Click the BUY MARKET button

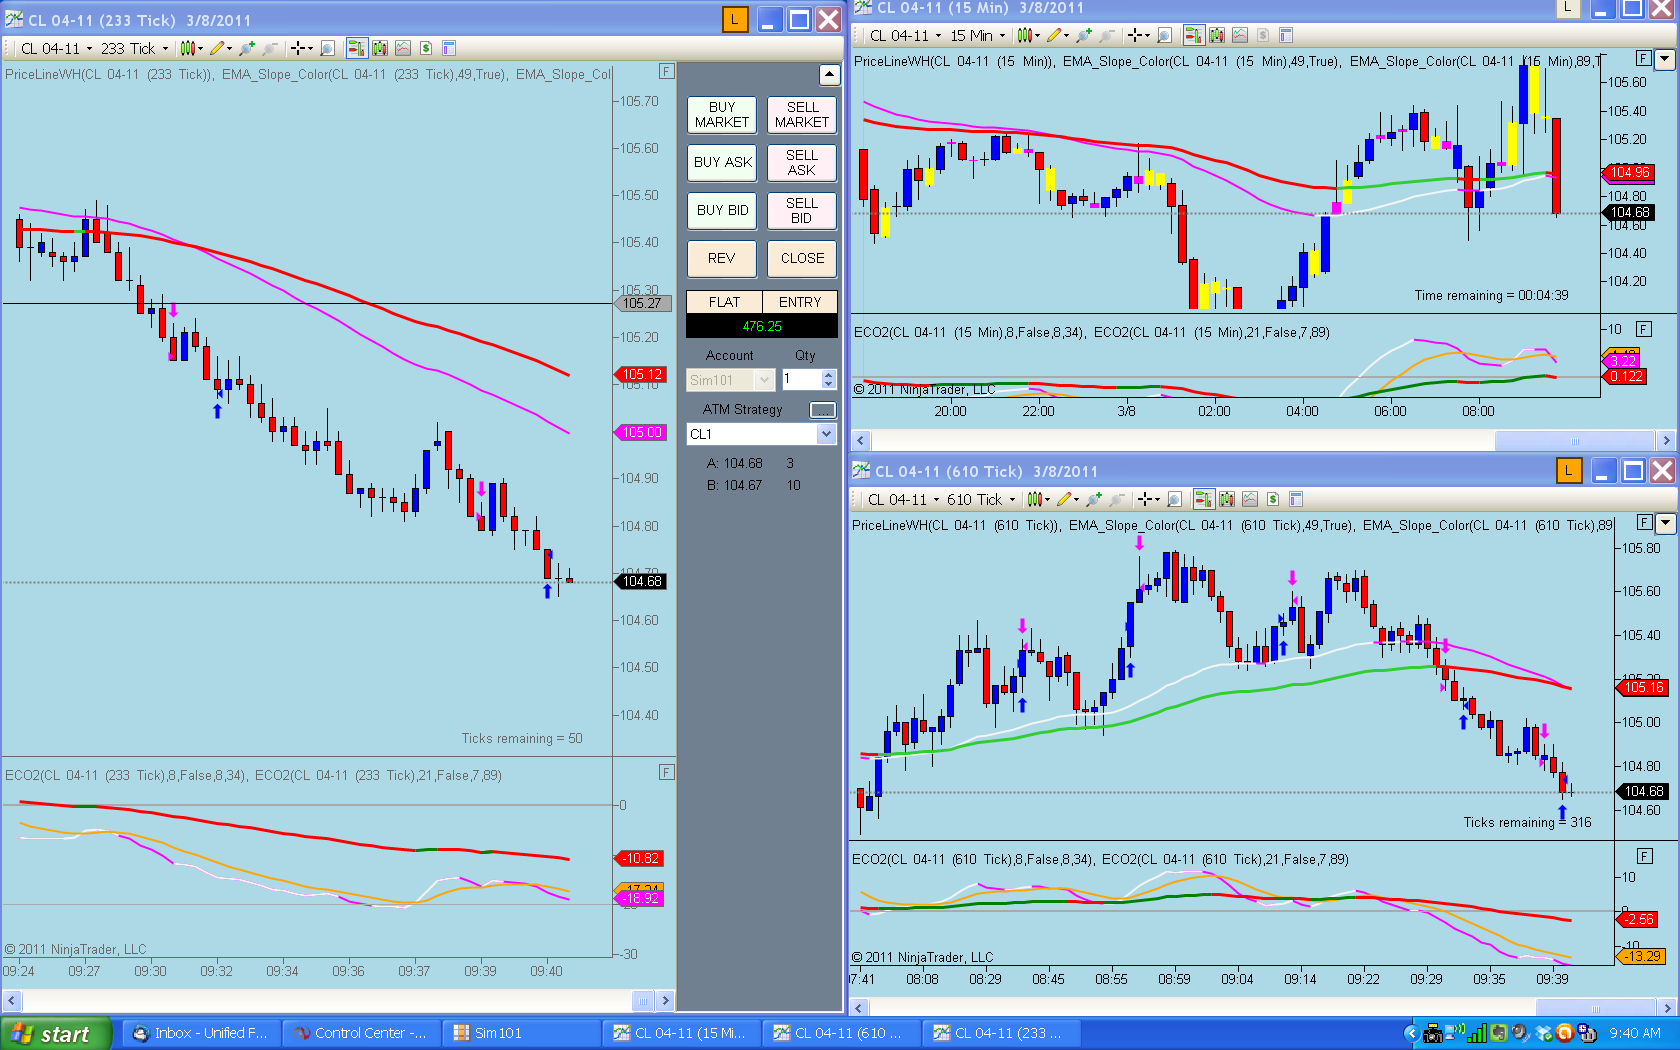click(x=722, y=115)
